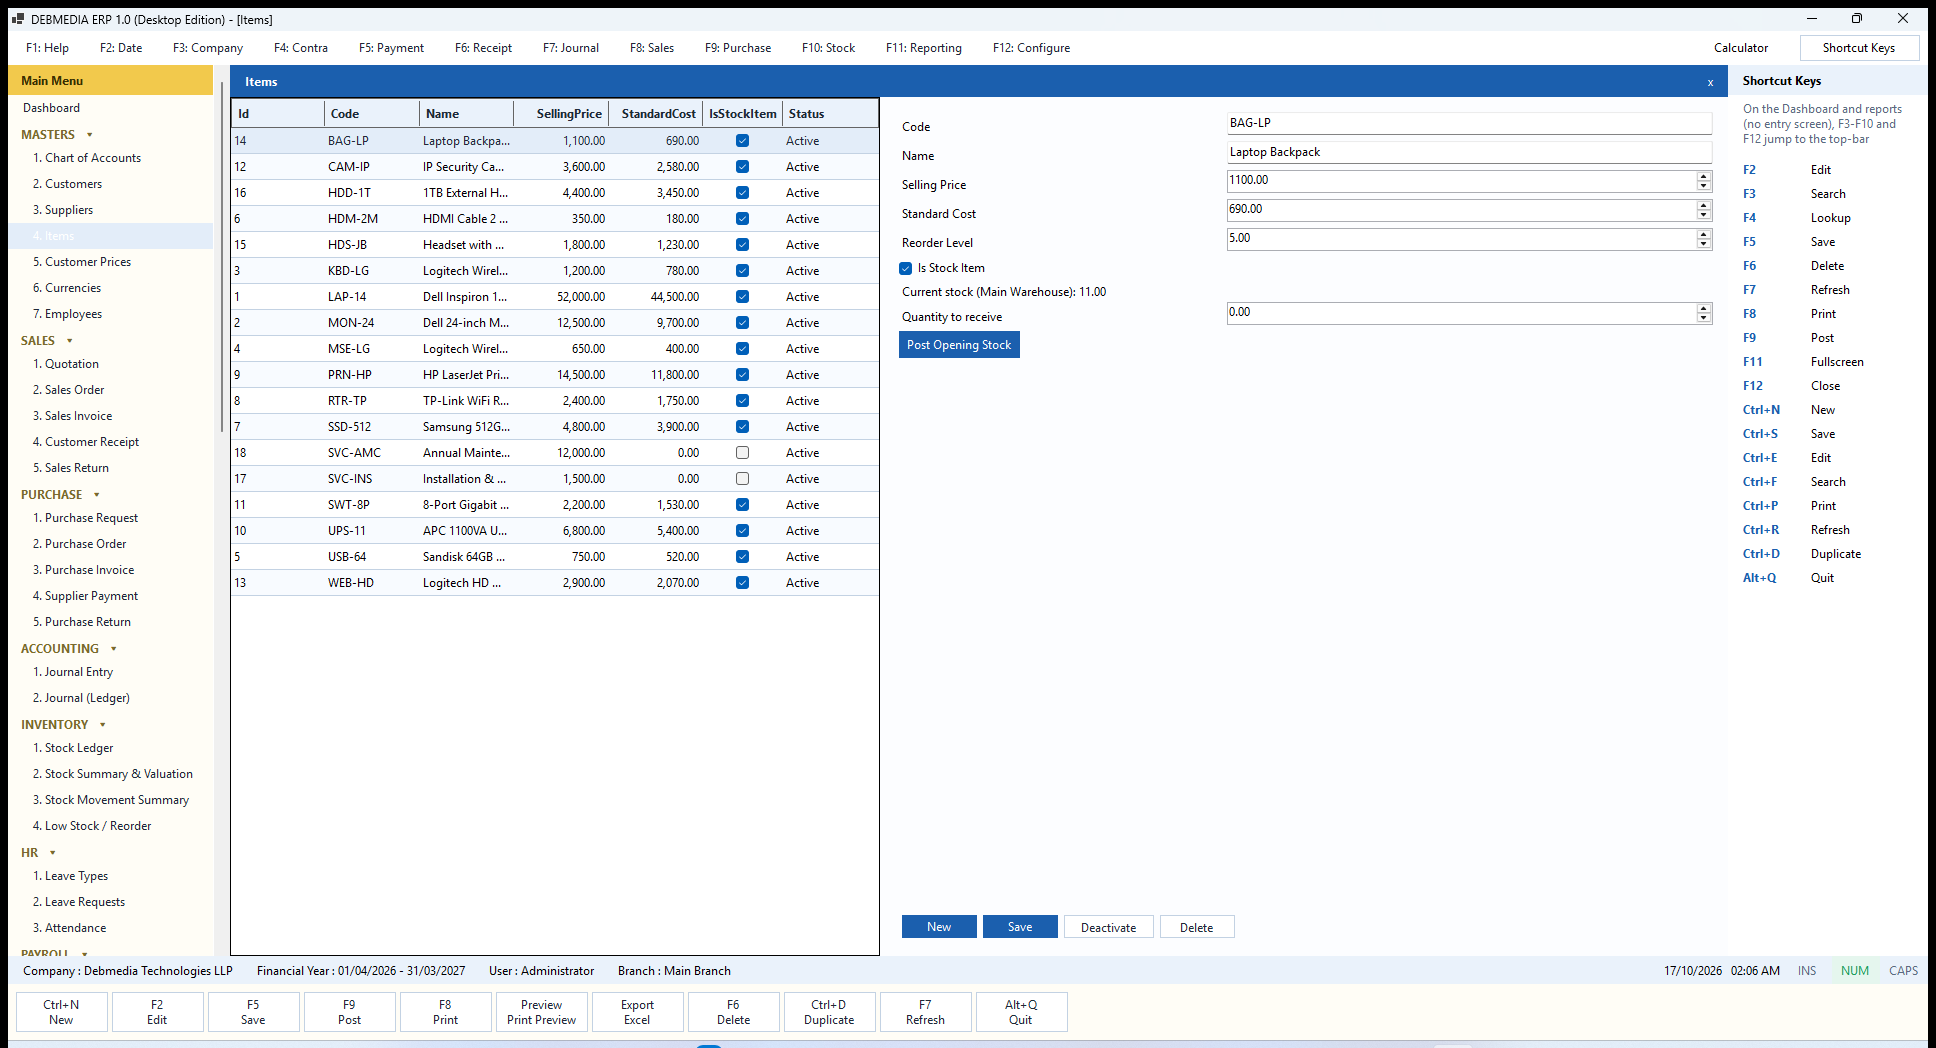Open the F8: Sales menu
The width and height of the screenshot is (1936, 1048).
click(652, 48)
